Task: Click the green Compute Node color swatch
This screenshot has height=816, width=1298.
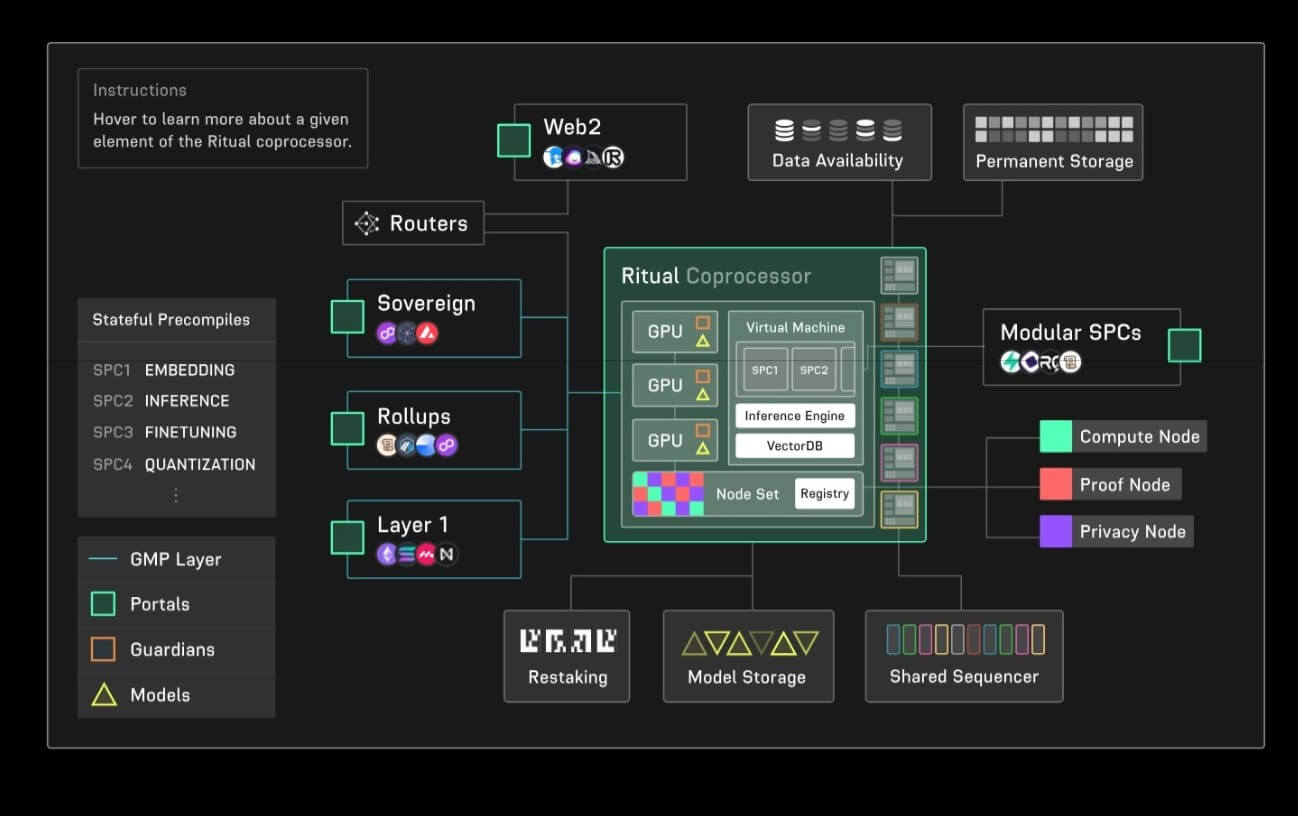Action: pyautogui.click(x=1056, y=436)
